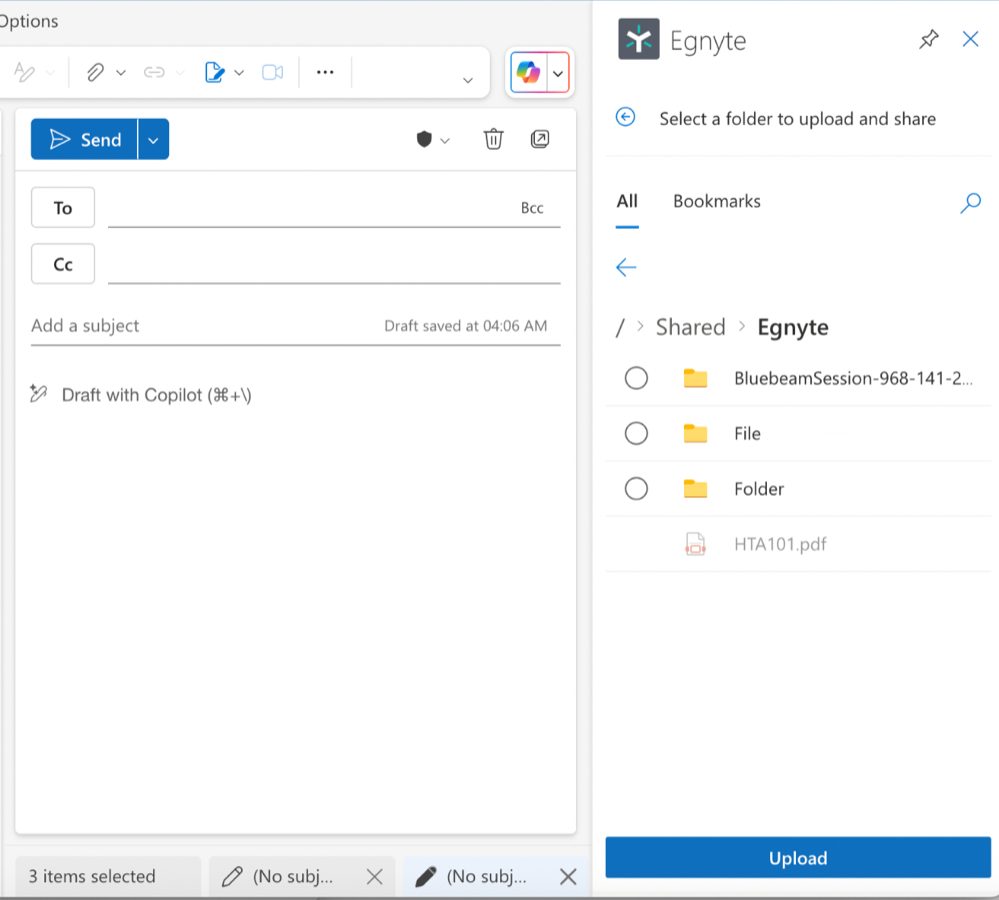
Task: Pin the Egnyte panel
Action: (928, 39)
